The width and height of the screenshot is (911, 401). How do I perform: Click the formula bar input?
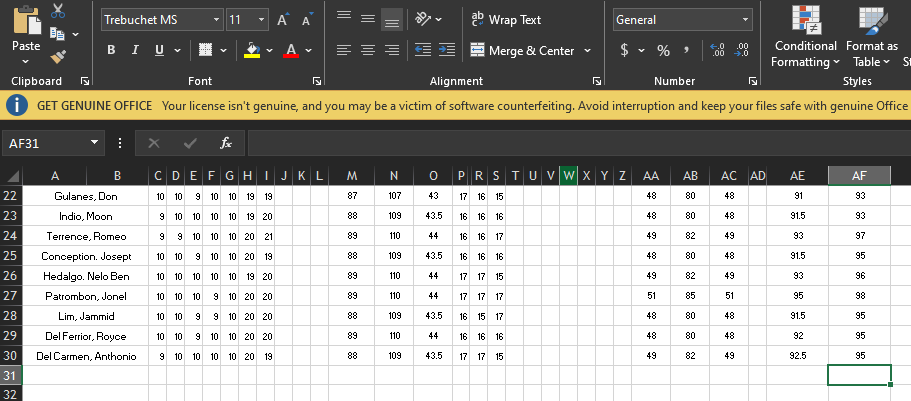coord(579,143)
